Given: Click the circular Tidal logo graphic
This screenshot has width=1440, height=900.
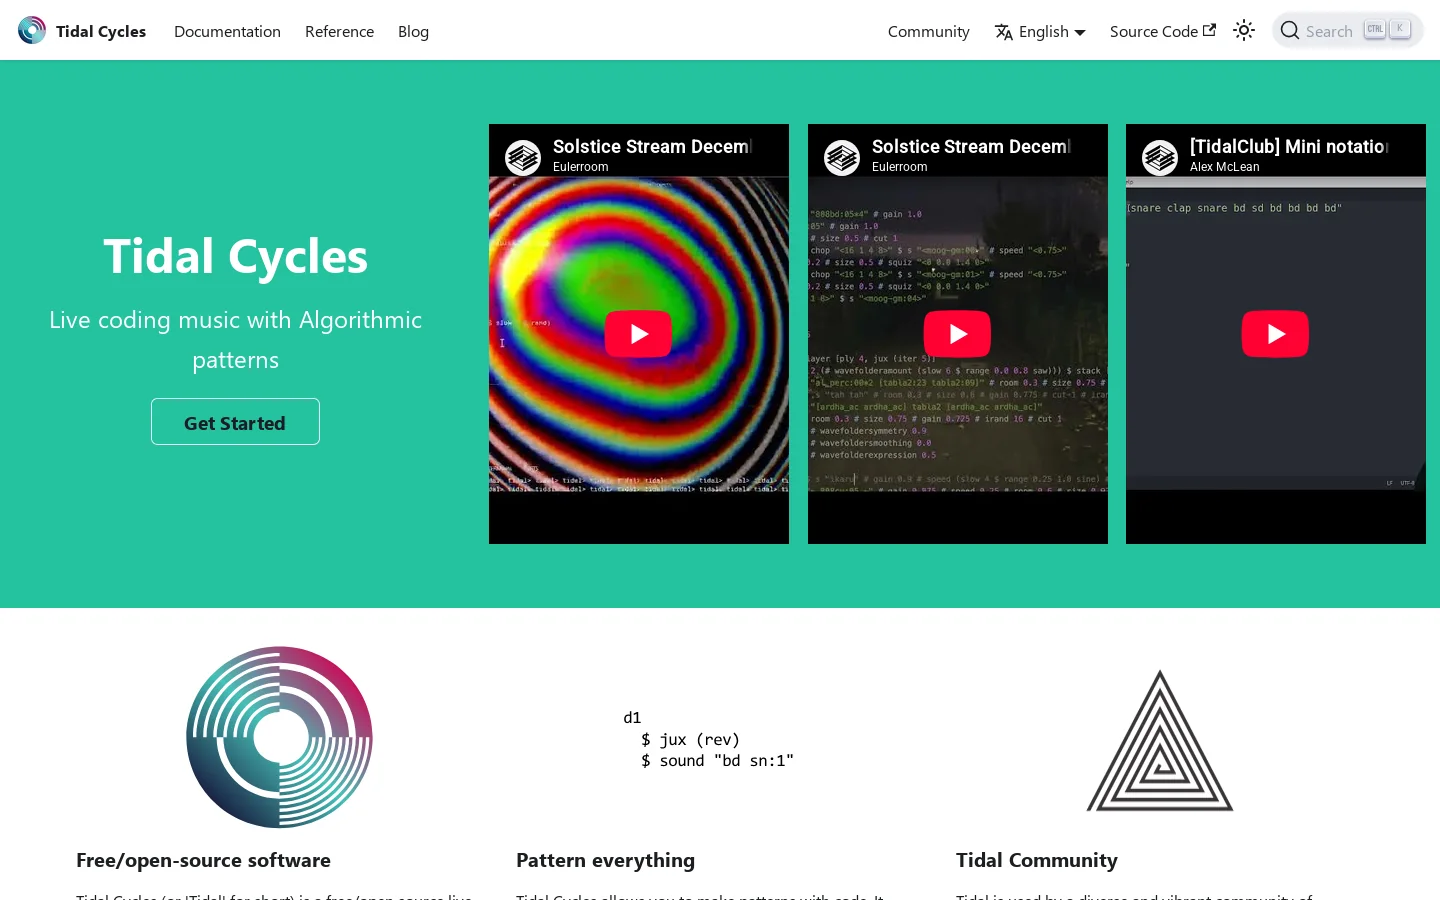Looking at the screenshot, I should click(279, 737).
